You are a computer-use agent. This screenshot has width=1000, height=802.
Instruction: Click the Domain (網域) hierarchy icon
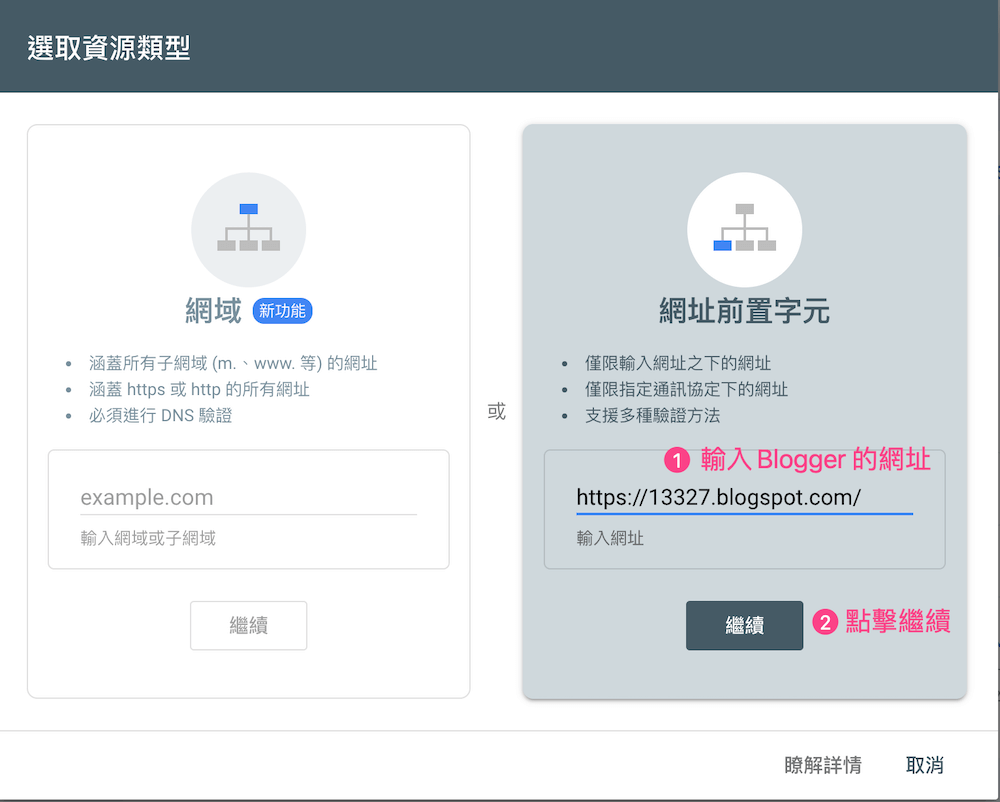click(249, 230)
